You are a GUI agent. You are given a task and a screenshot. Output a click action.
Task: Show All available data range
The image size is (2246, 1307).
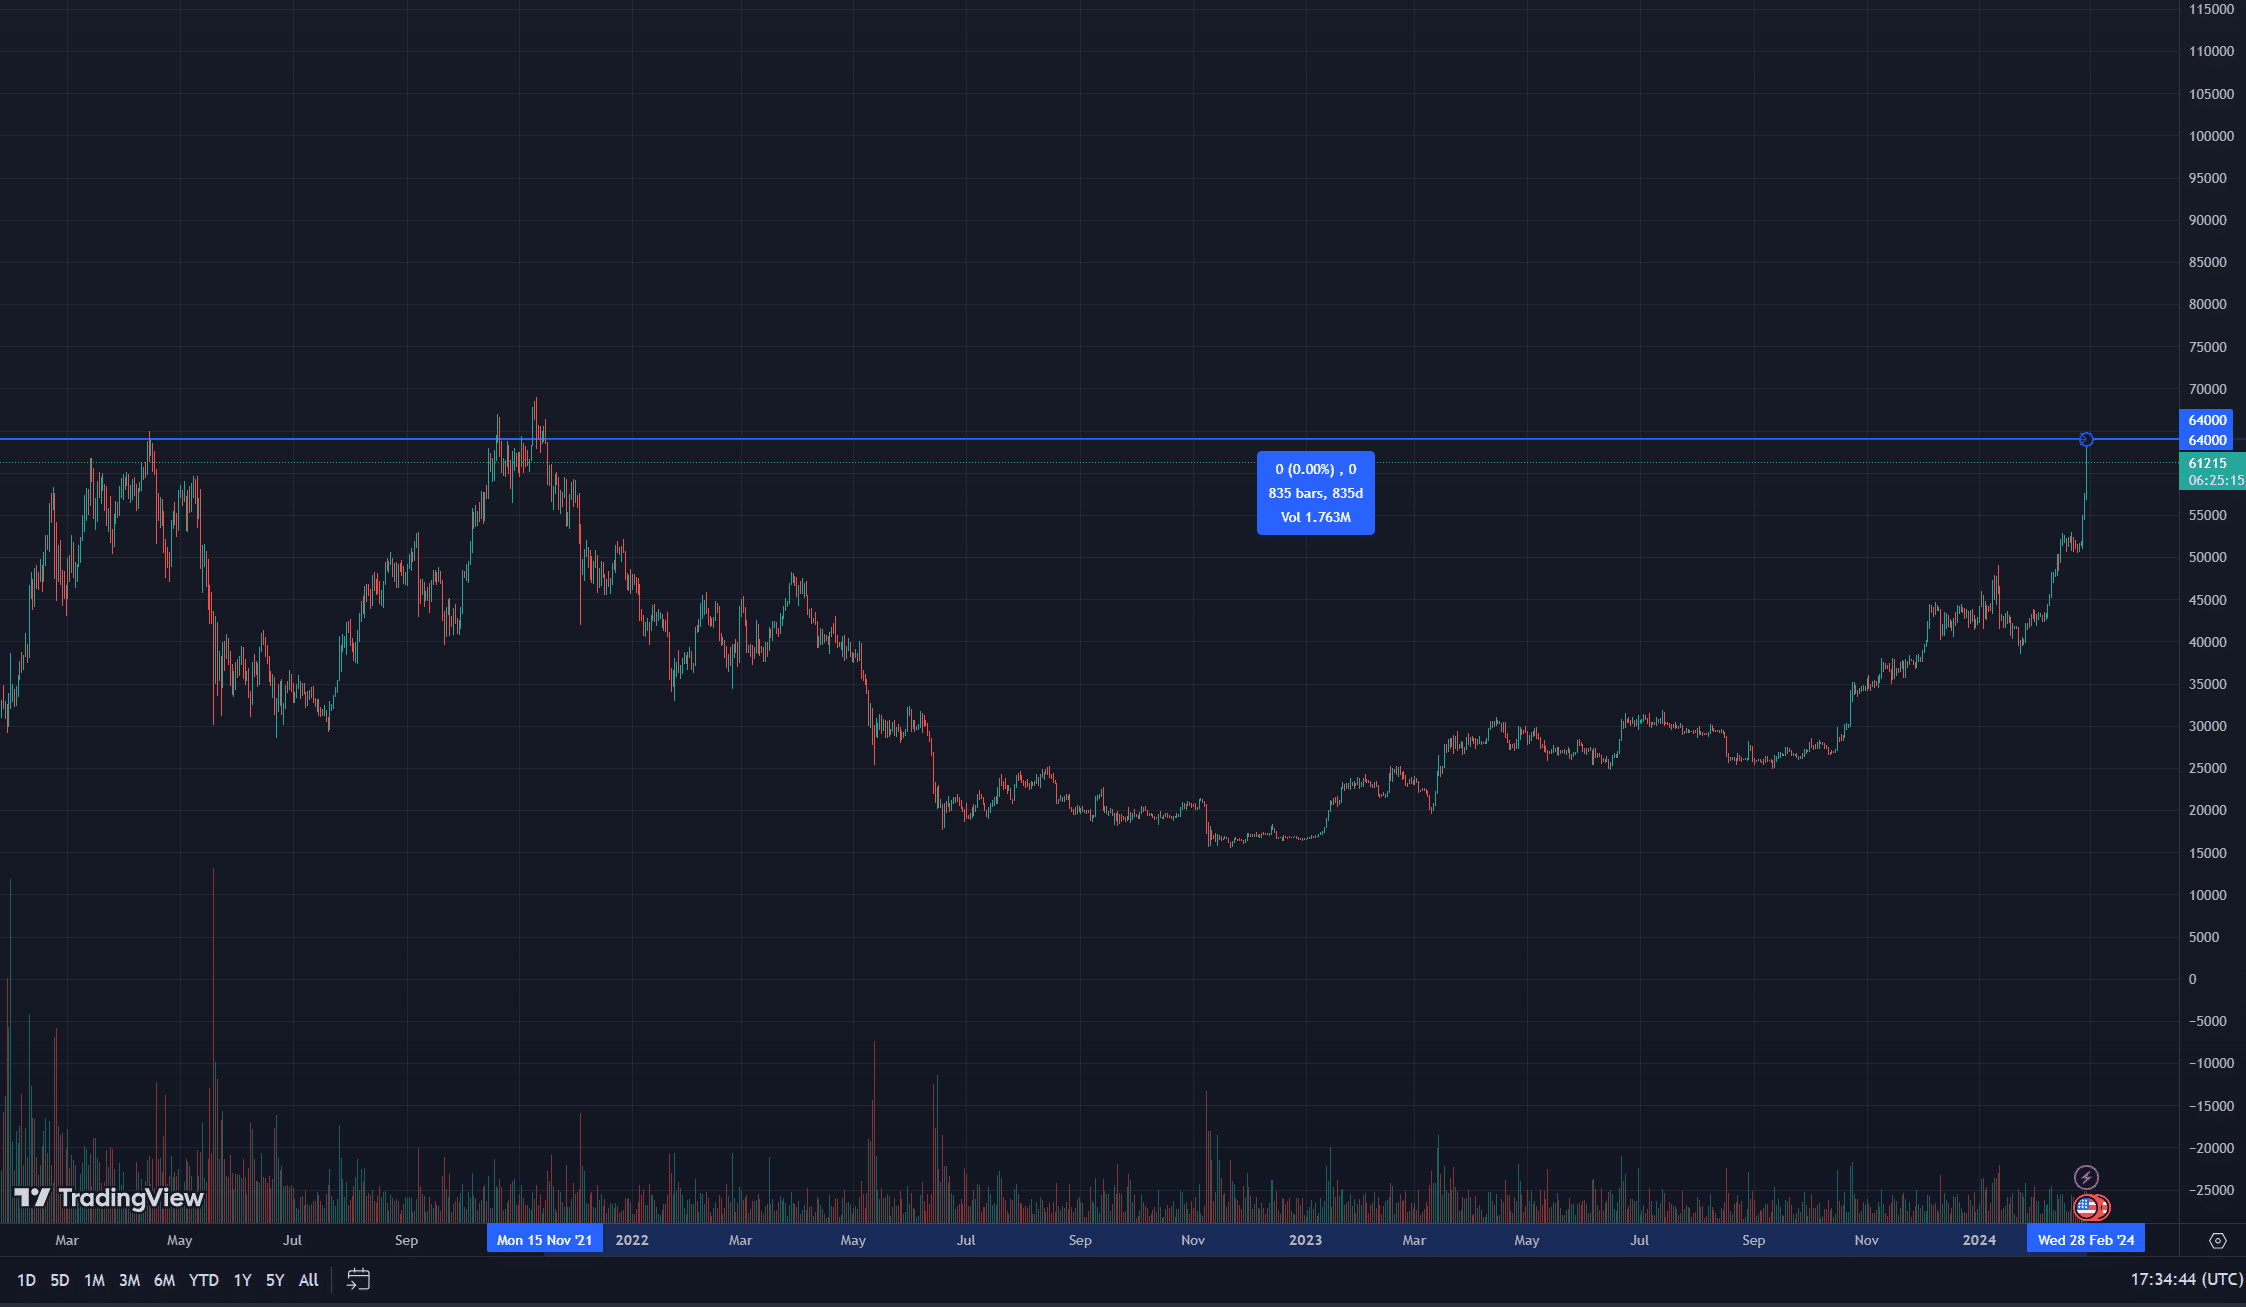click(309, 1280)
